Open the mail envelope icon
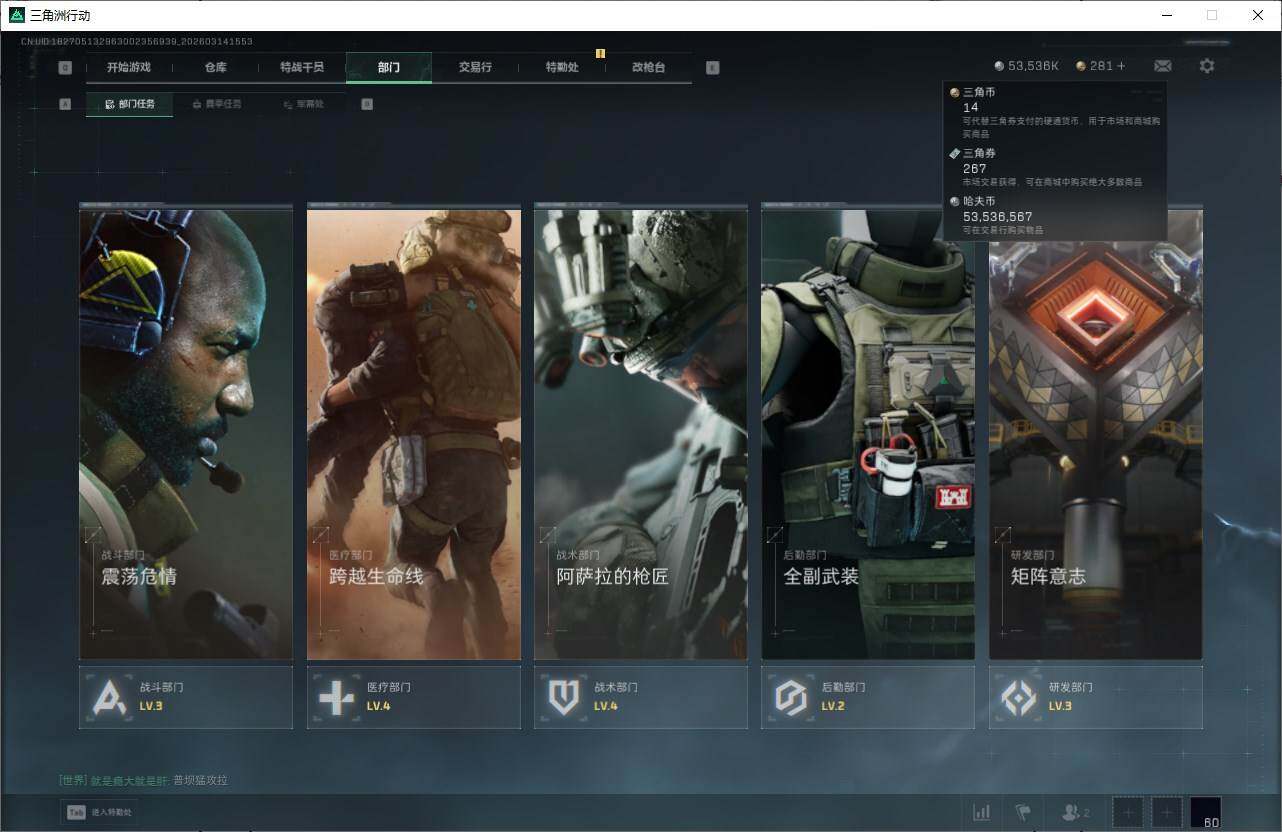Viewport: 1282px width, 832px height. [1162, 66]
